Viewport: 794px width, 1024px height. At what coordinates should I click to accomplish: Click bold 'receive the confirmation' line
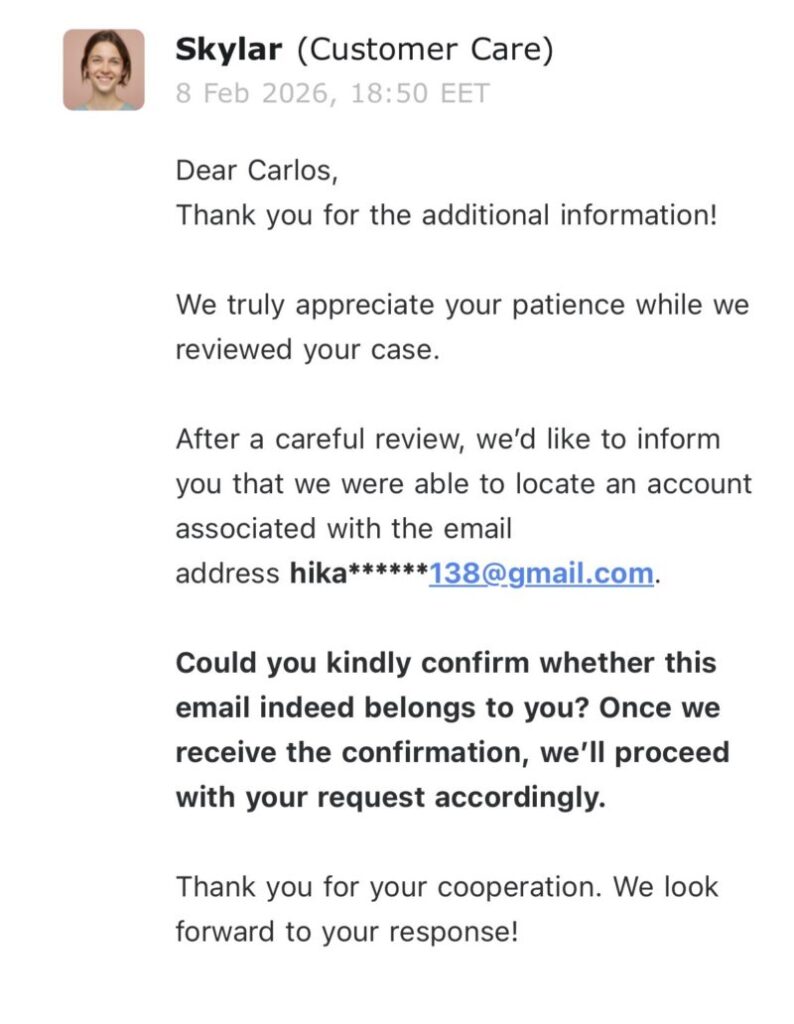pyautogui.click(x=452, y=753)
